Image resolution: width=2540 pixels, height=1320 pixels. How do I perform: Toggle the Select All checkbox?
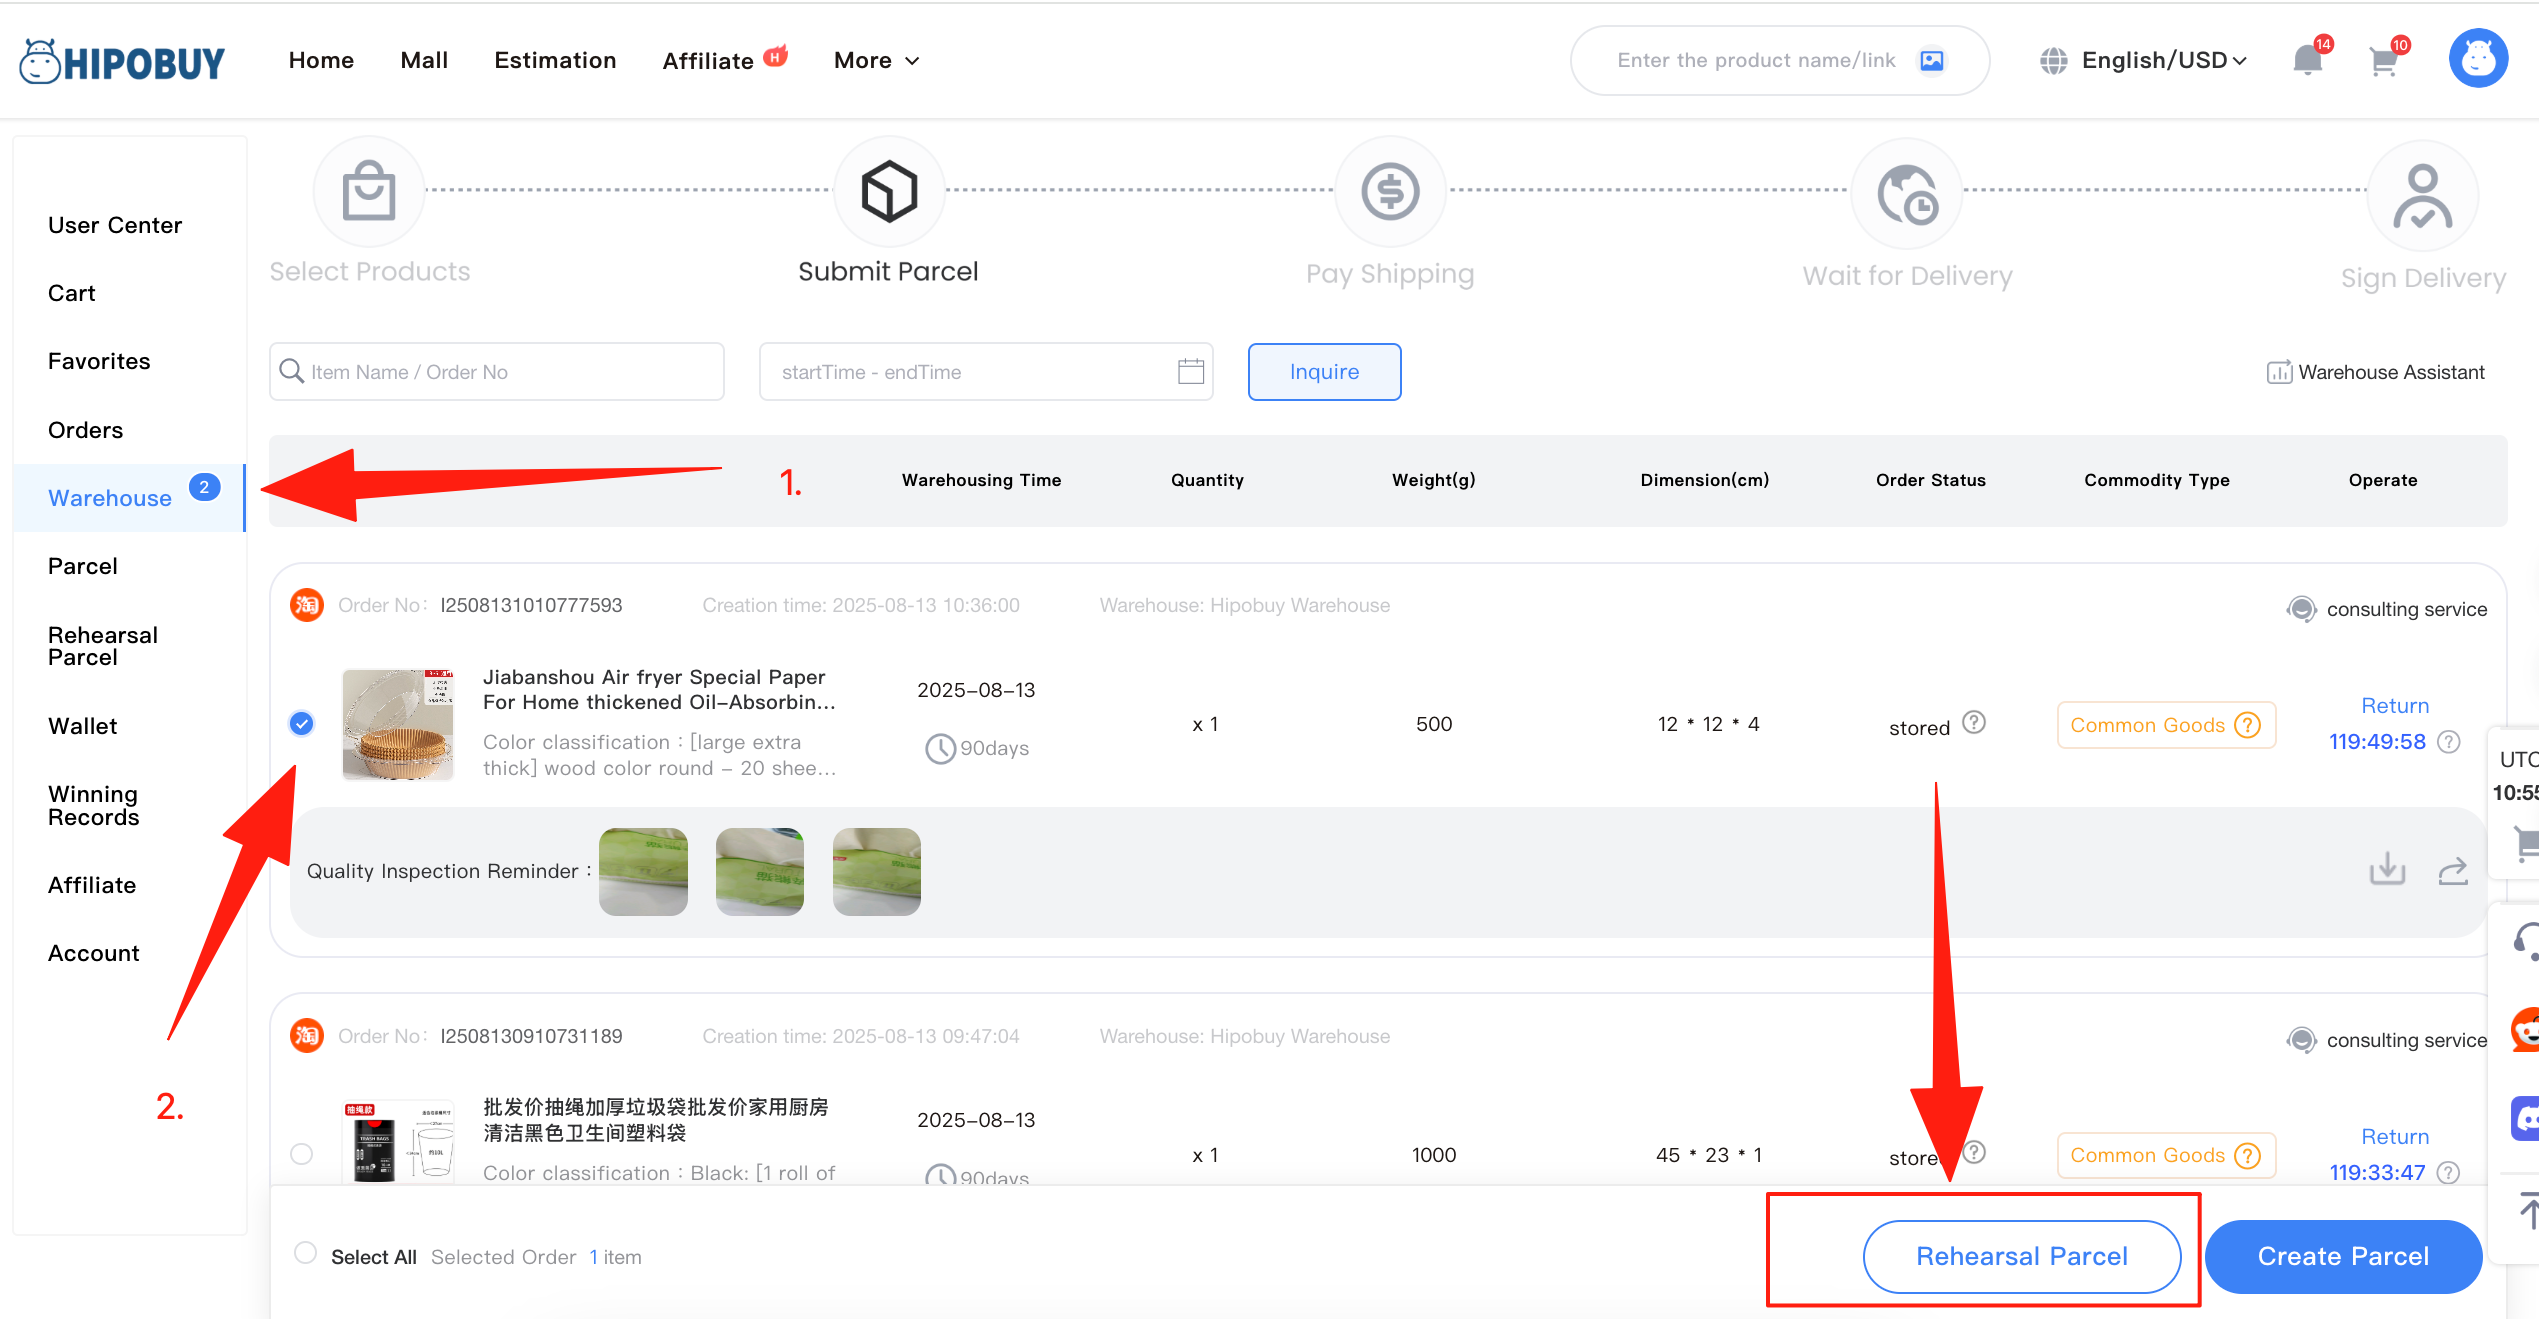click(x=306, y=1253)
